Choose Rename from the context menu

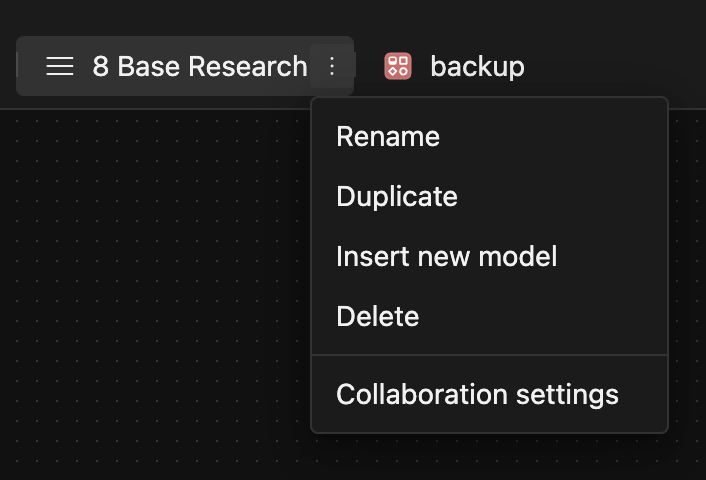point(388,136)
